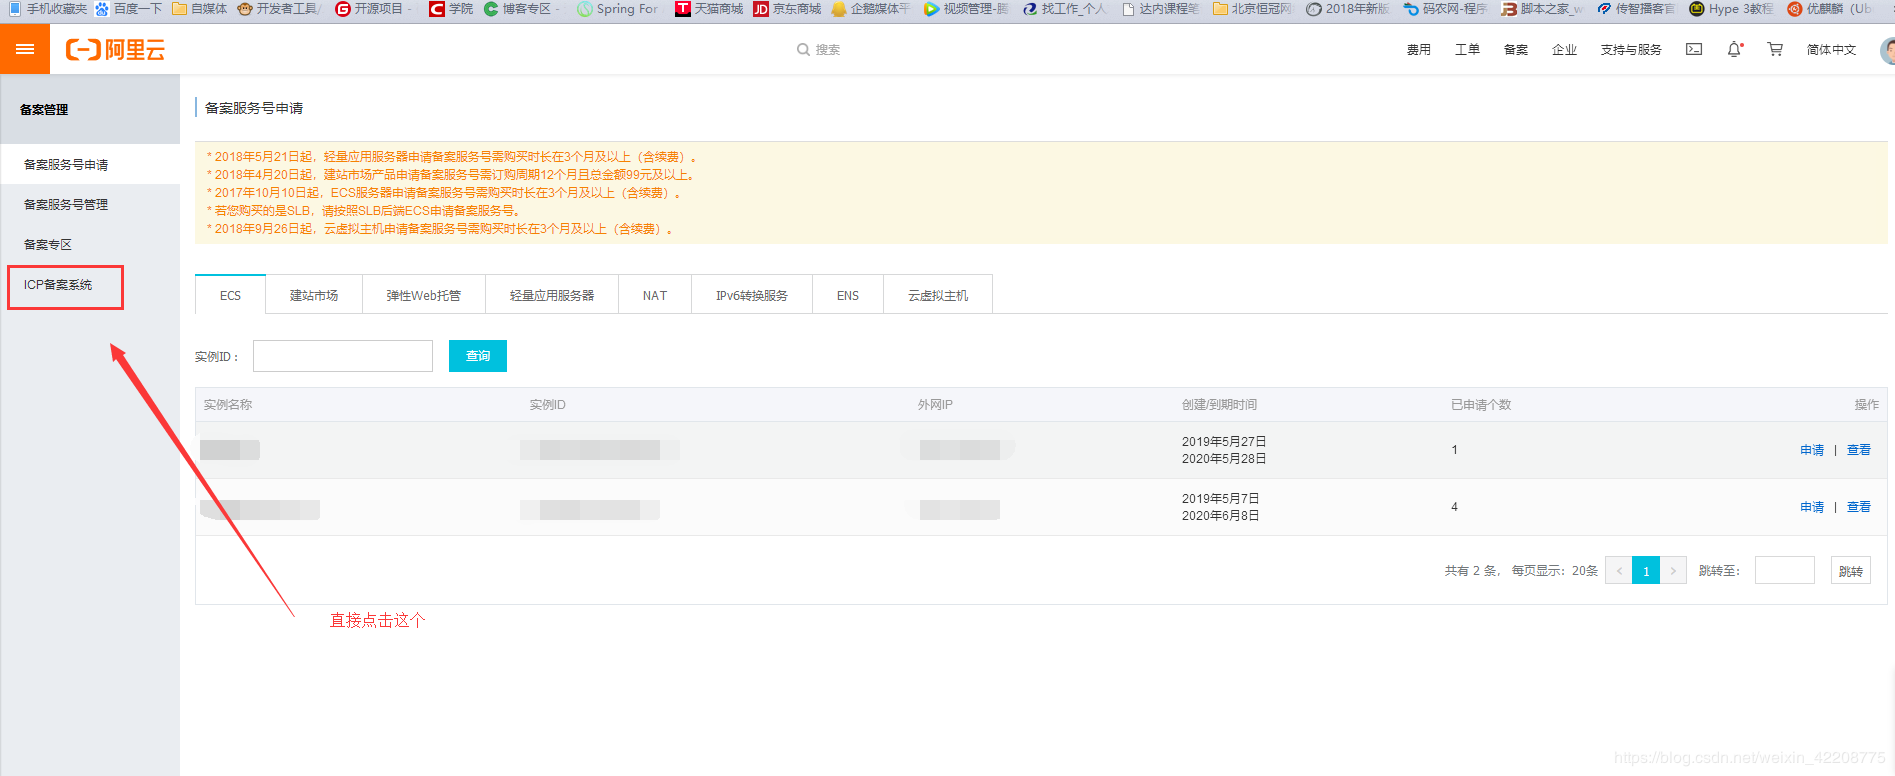Viewport: 1895px width, 776px height.
Task: Switch to the ENS tab
Action: tap(848, 295)
